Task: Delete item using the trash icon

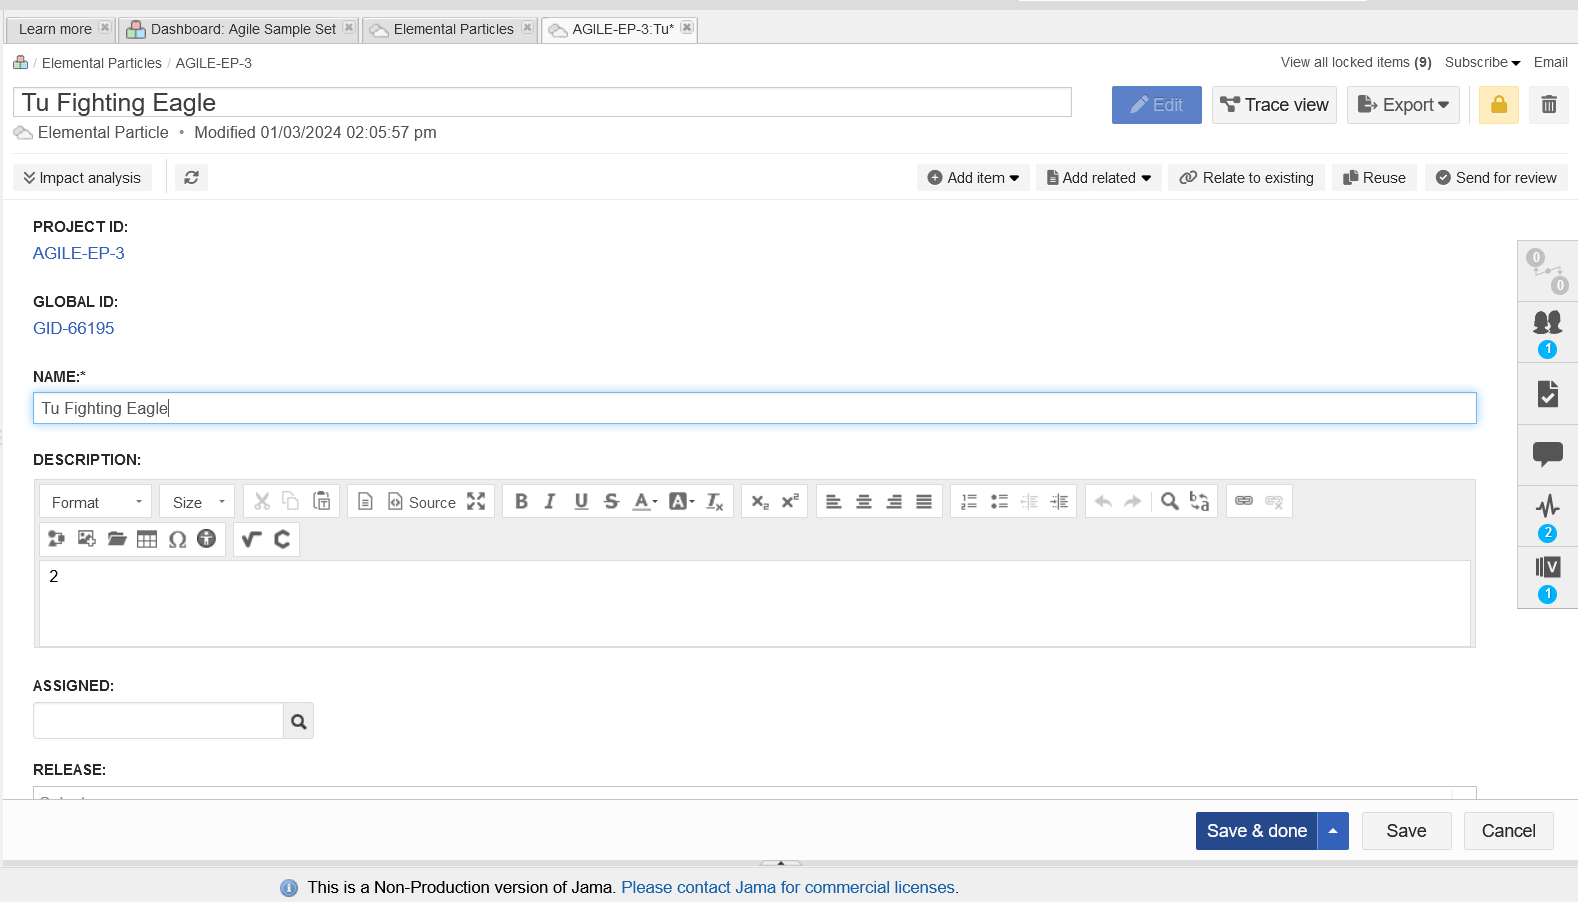Action: point(1548,105)
